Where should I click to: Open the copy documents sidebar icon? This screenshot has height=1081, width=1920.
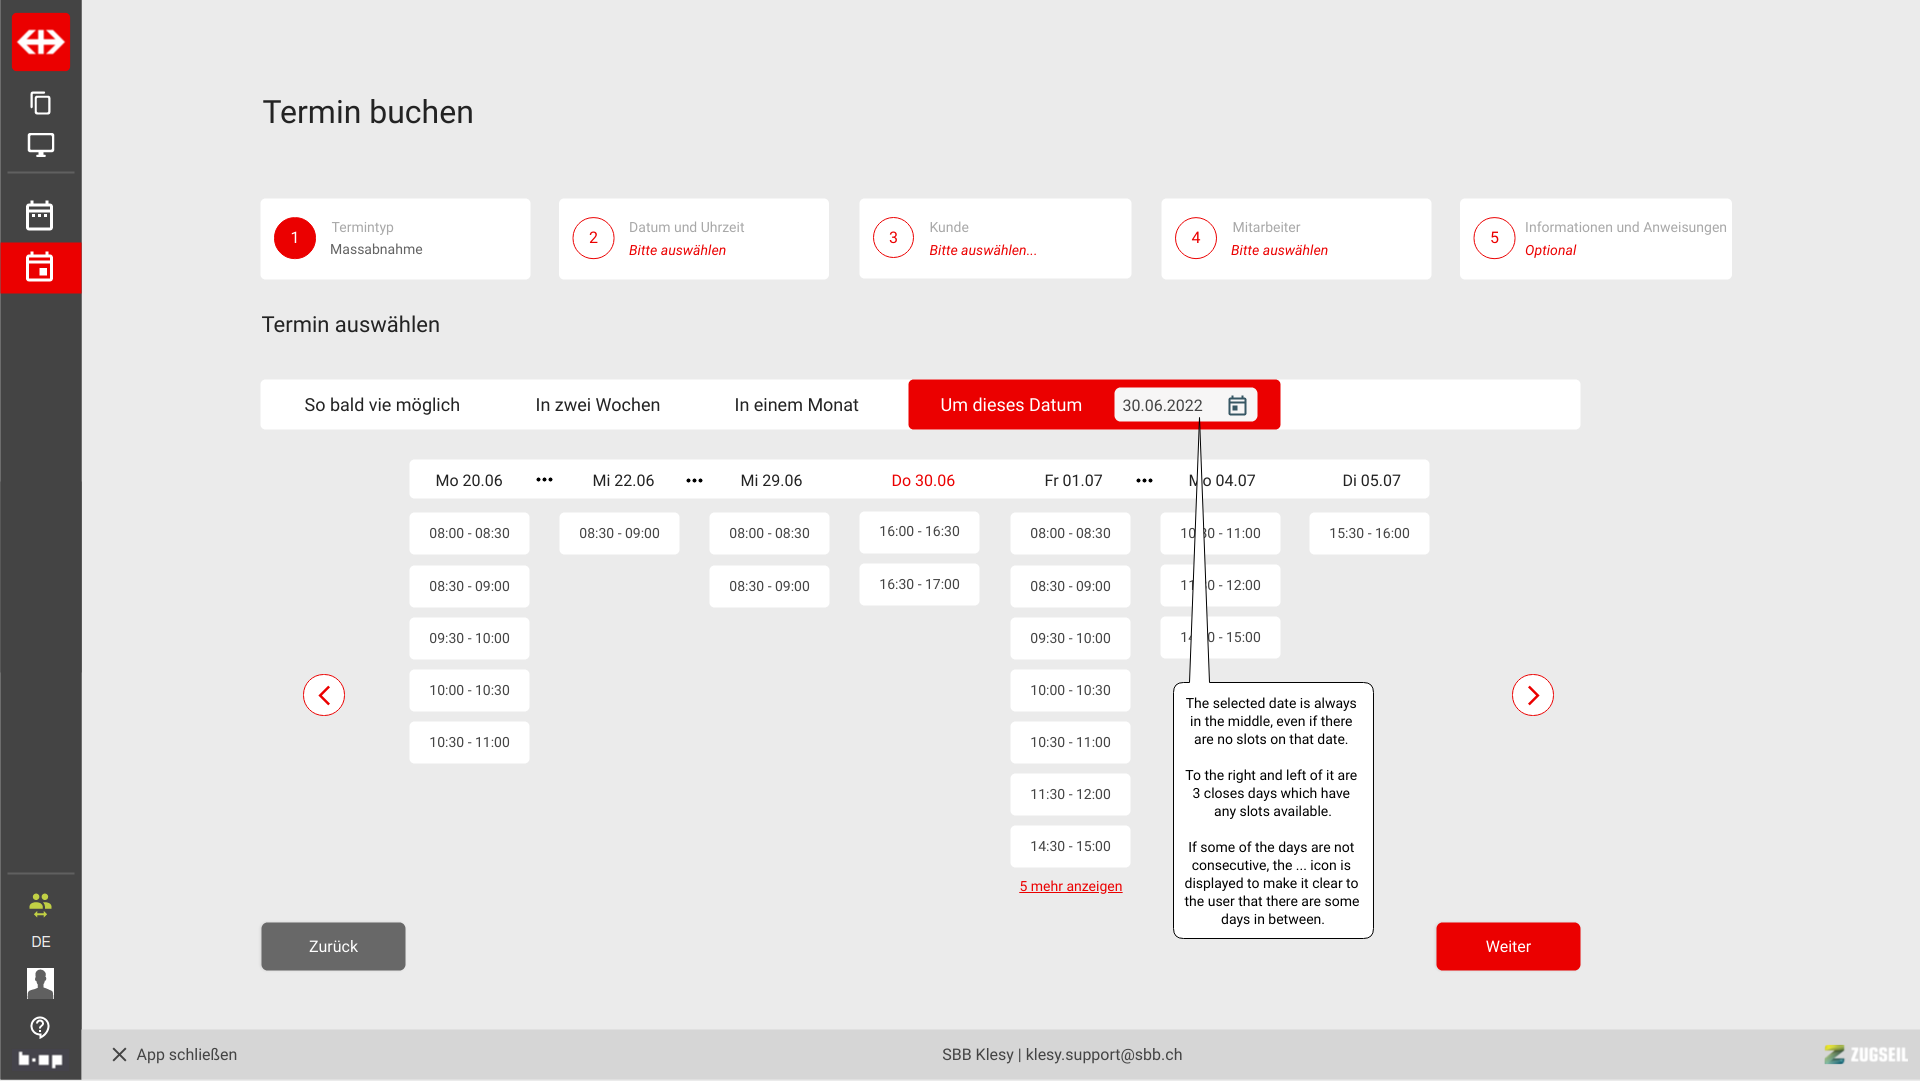pos(41,103)
